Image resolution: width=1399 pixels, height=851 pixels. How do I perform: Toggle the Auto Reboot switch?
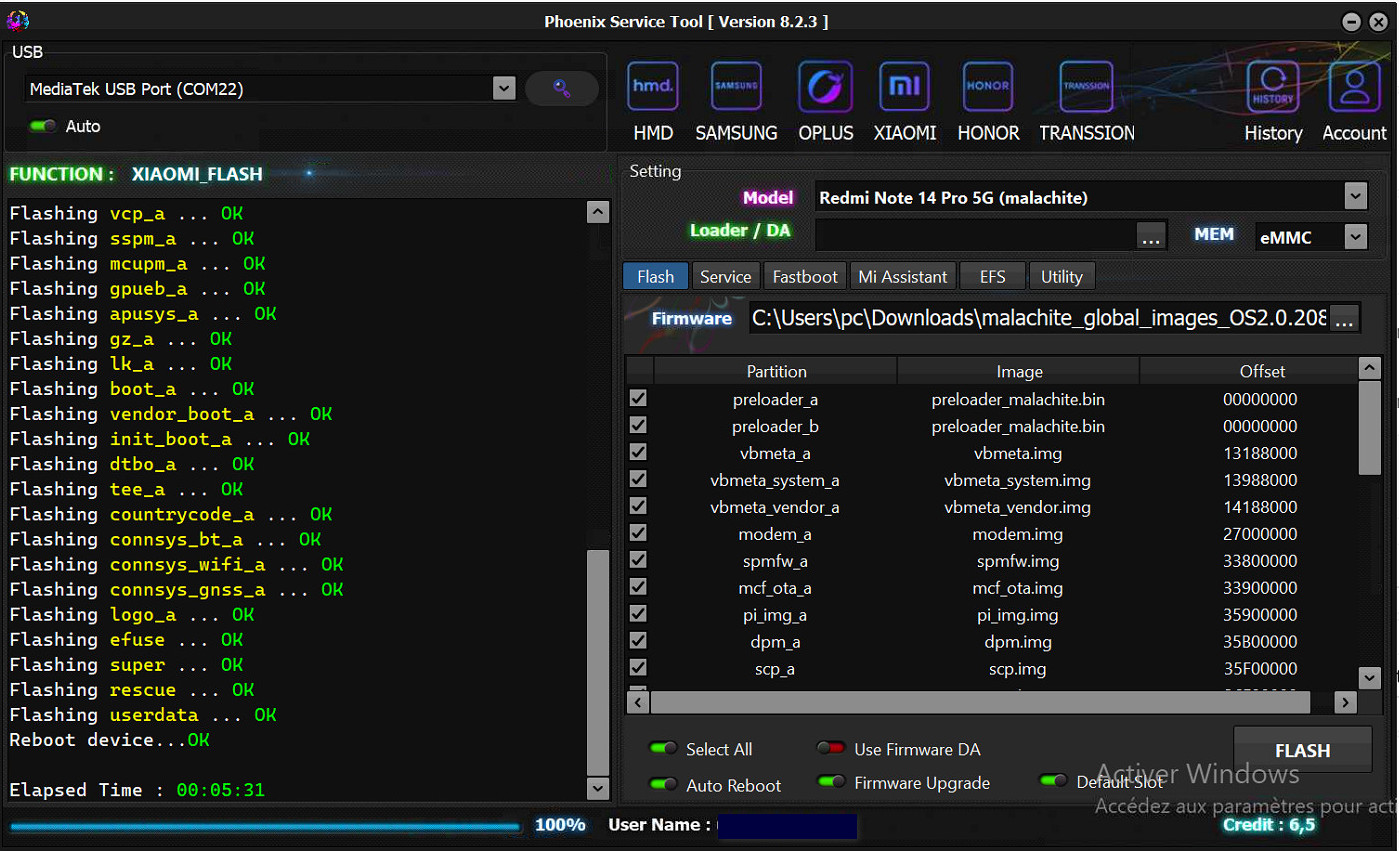(663, 785)
